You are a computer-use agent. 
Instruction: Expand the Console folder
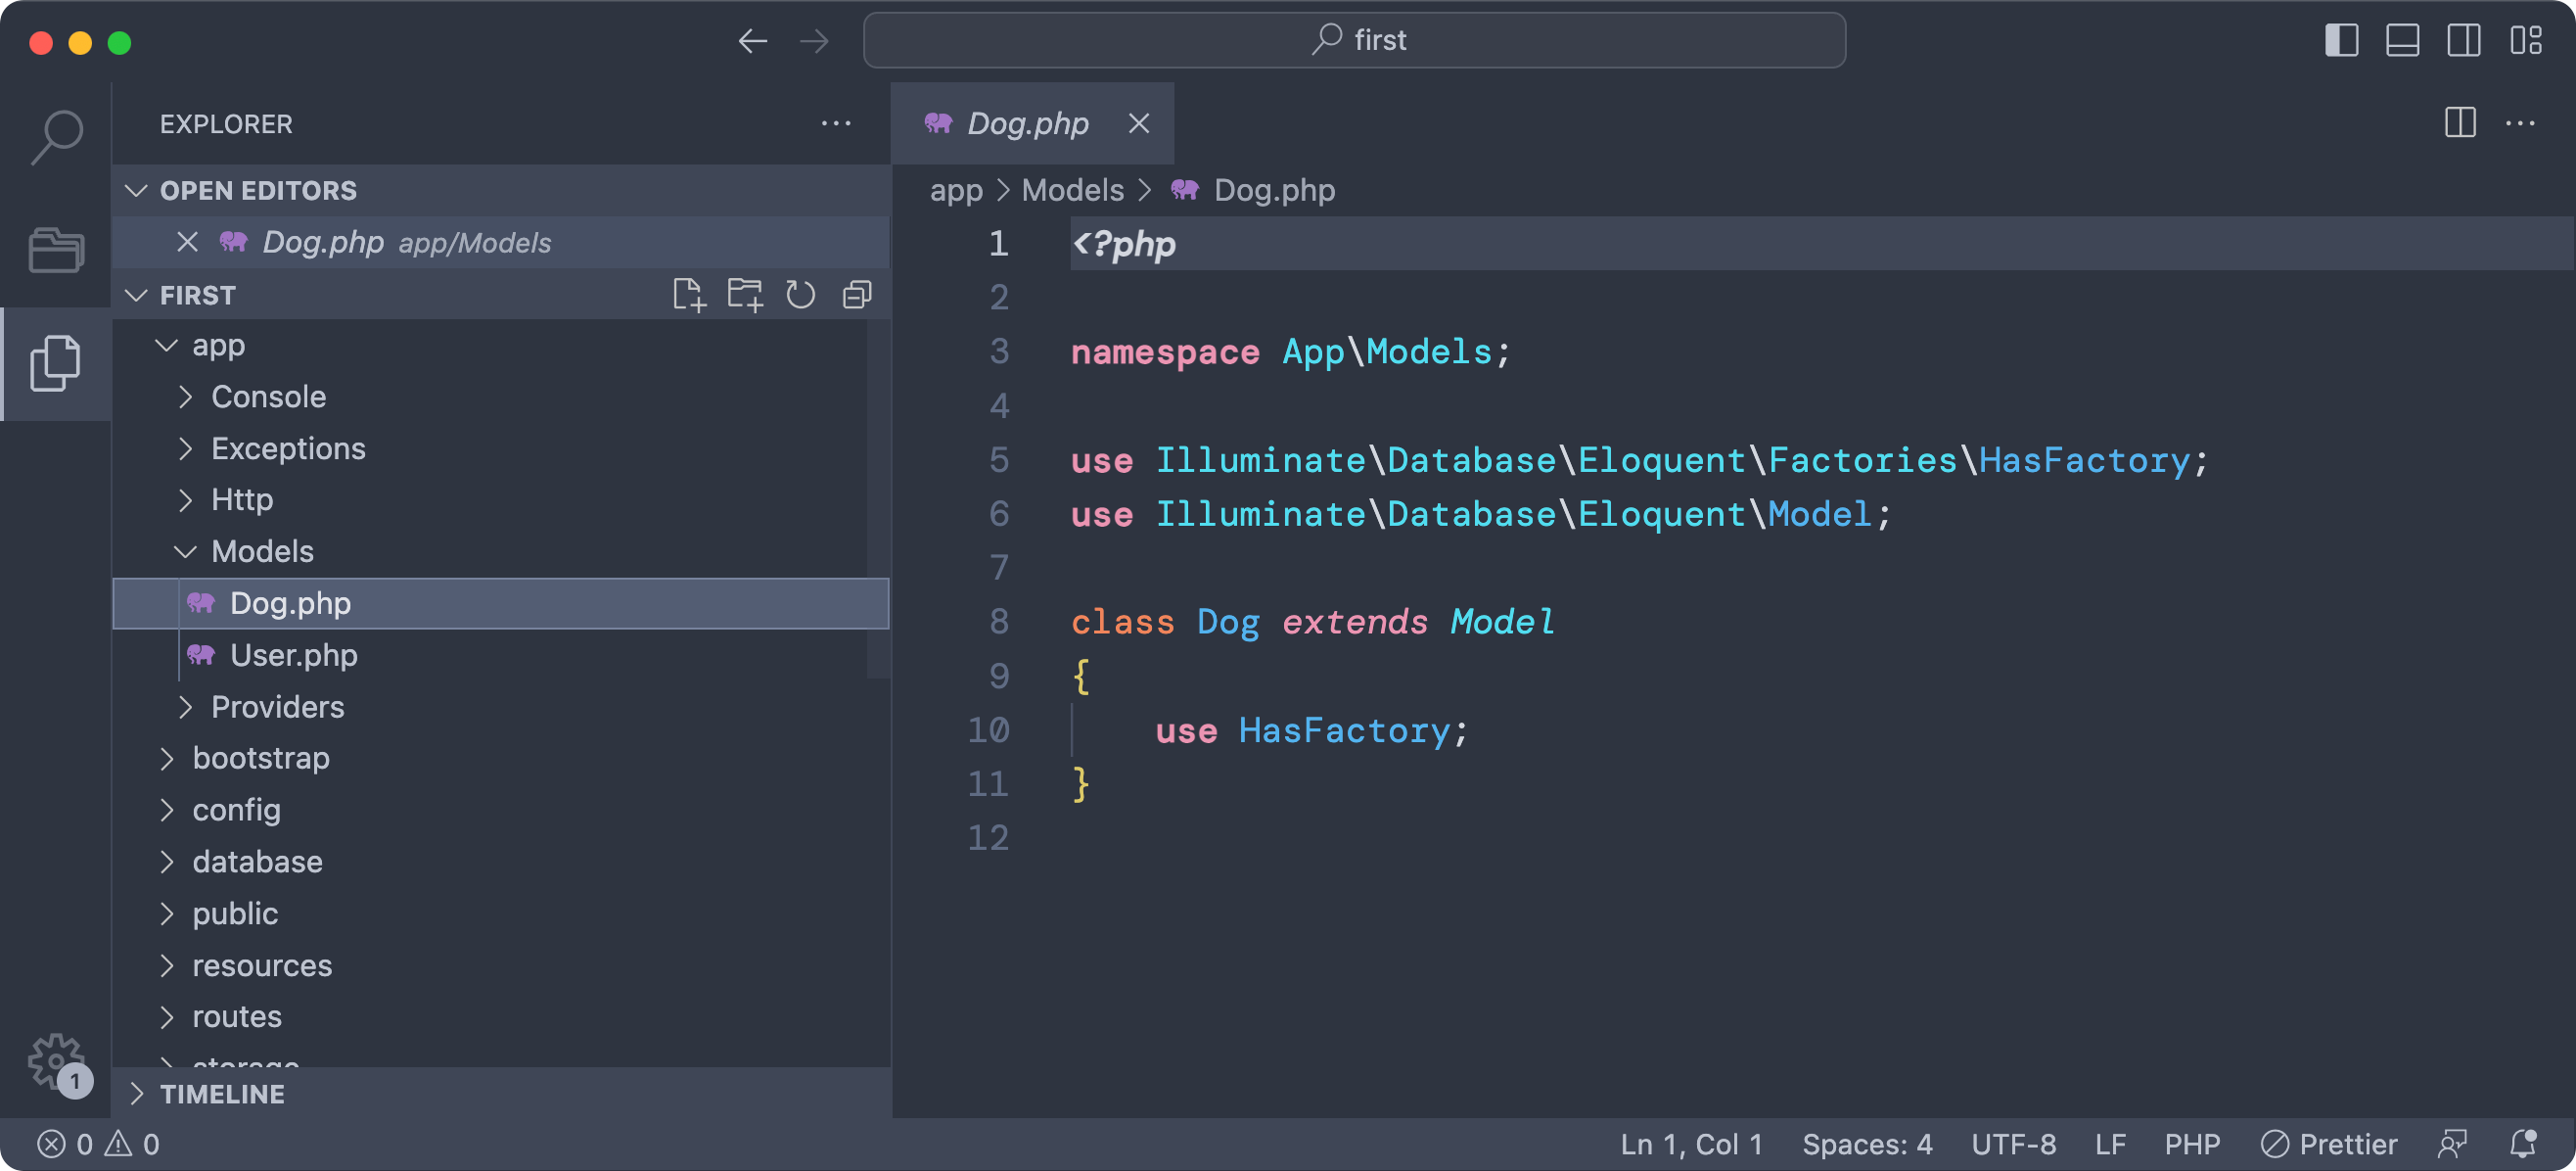point(268,397)
